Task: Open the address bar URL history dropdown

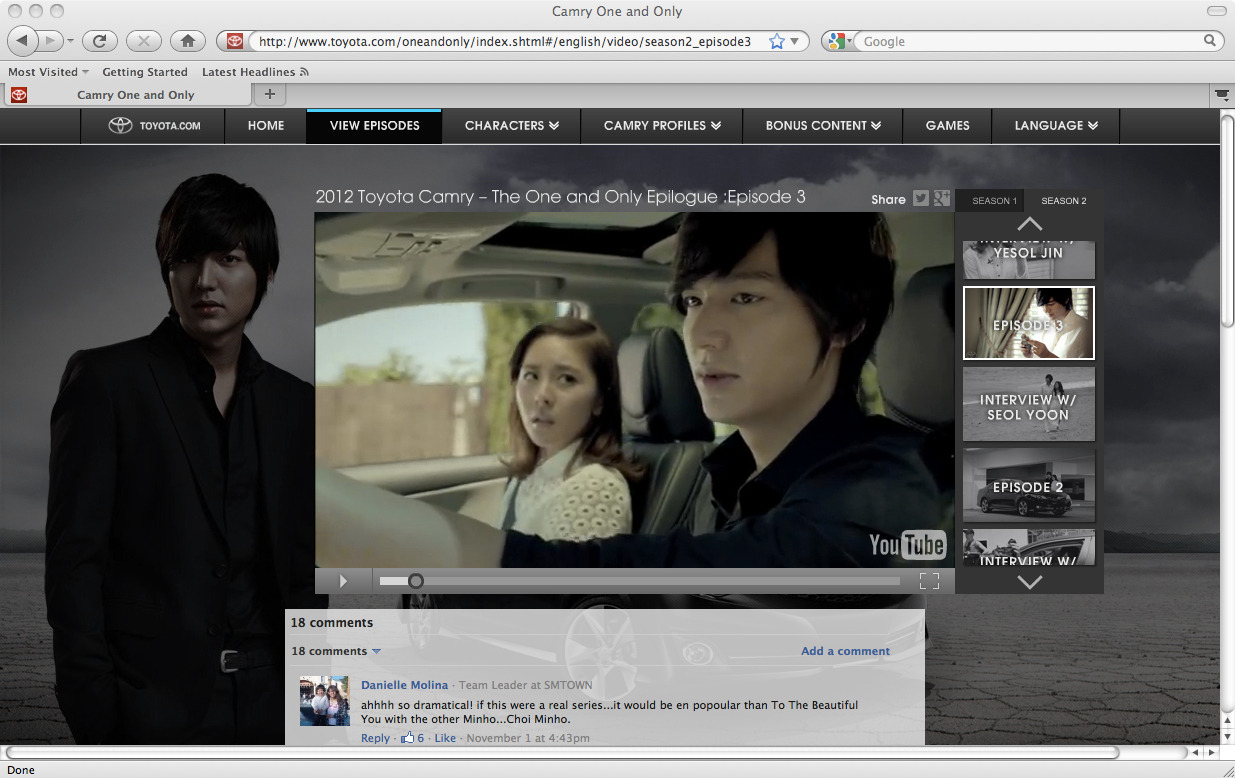Action: (x=795, y=41)
